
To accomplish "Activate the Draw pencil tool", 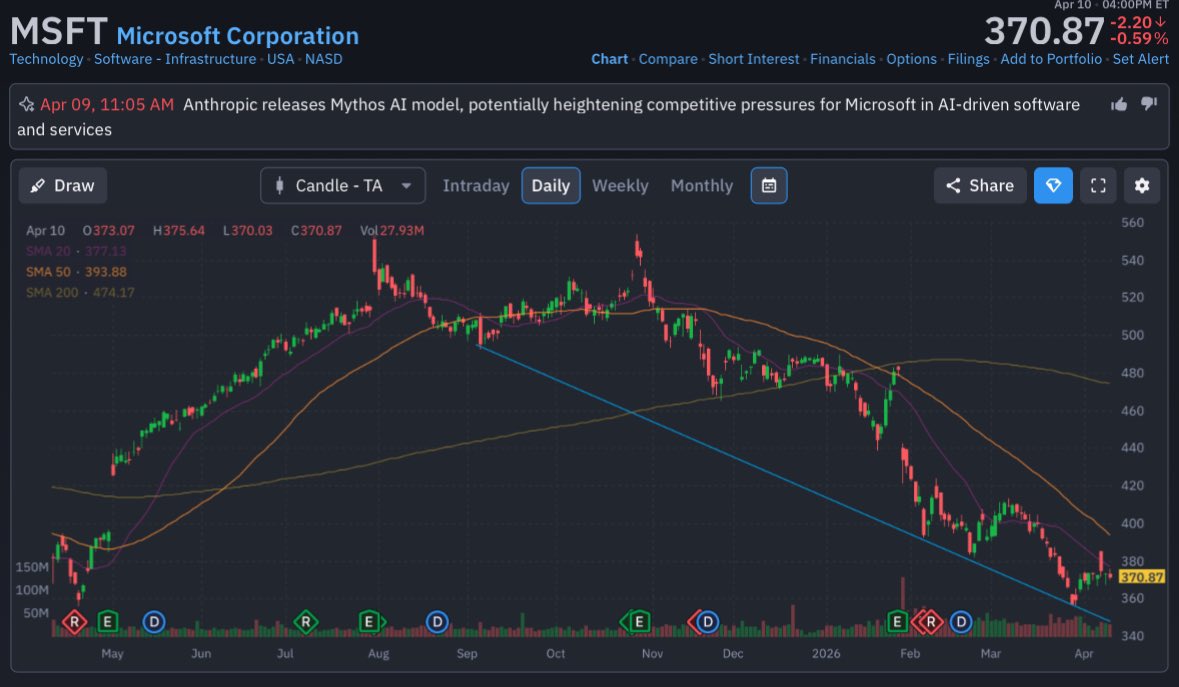I will pyautogui.click(x=62, y=186).
